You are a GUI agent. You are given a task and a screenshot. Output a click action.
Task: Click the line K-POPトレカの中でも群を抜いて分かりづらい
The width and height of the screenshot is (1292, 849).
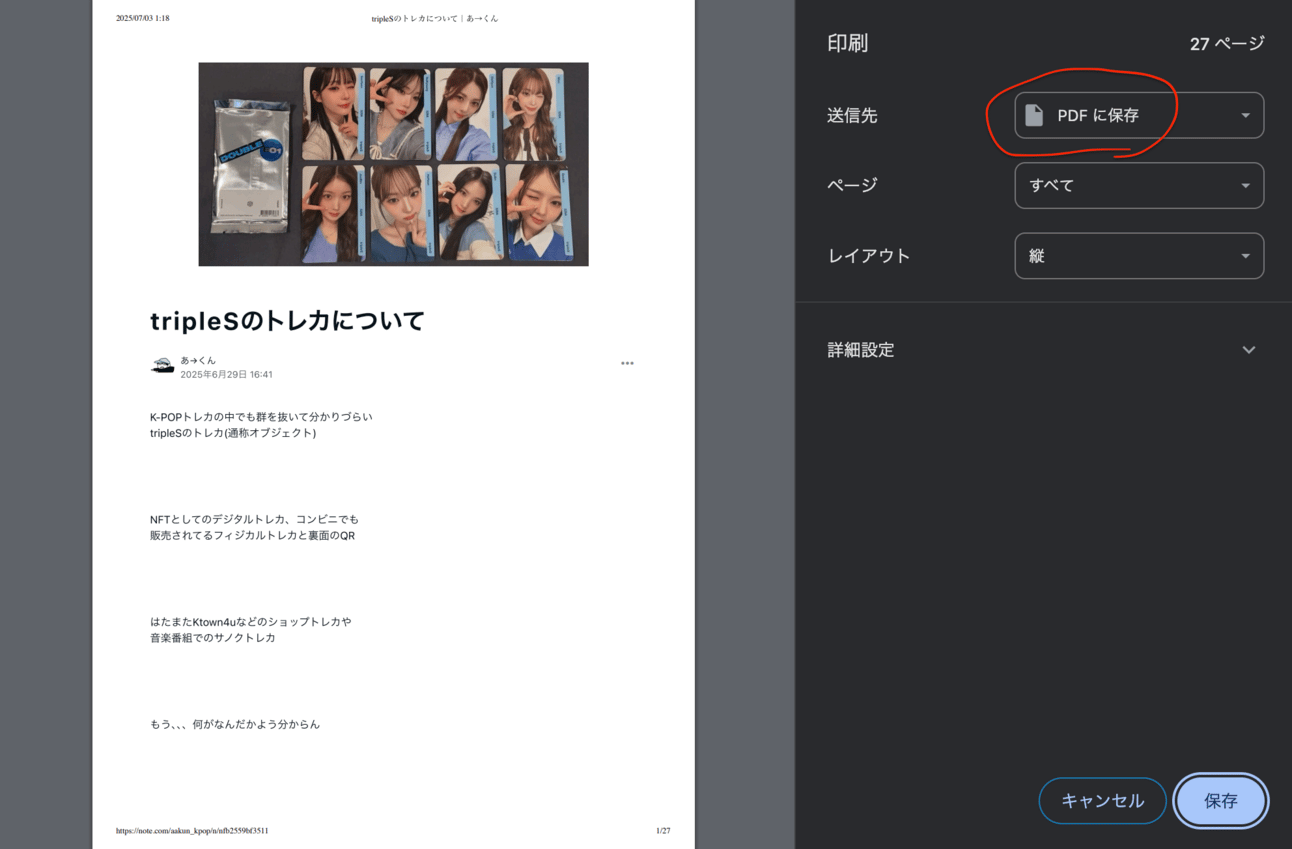pos(261,417)
